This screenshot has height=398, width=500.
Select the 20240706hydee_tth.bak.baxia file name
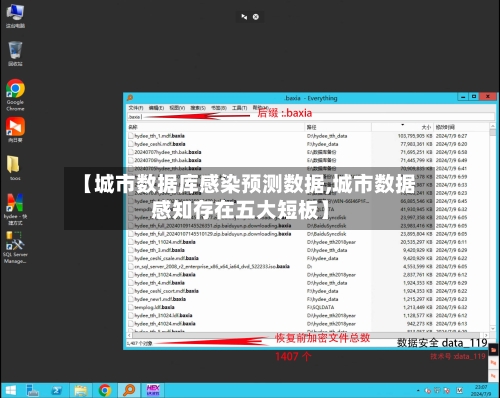(x=168, y=160)
